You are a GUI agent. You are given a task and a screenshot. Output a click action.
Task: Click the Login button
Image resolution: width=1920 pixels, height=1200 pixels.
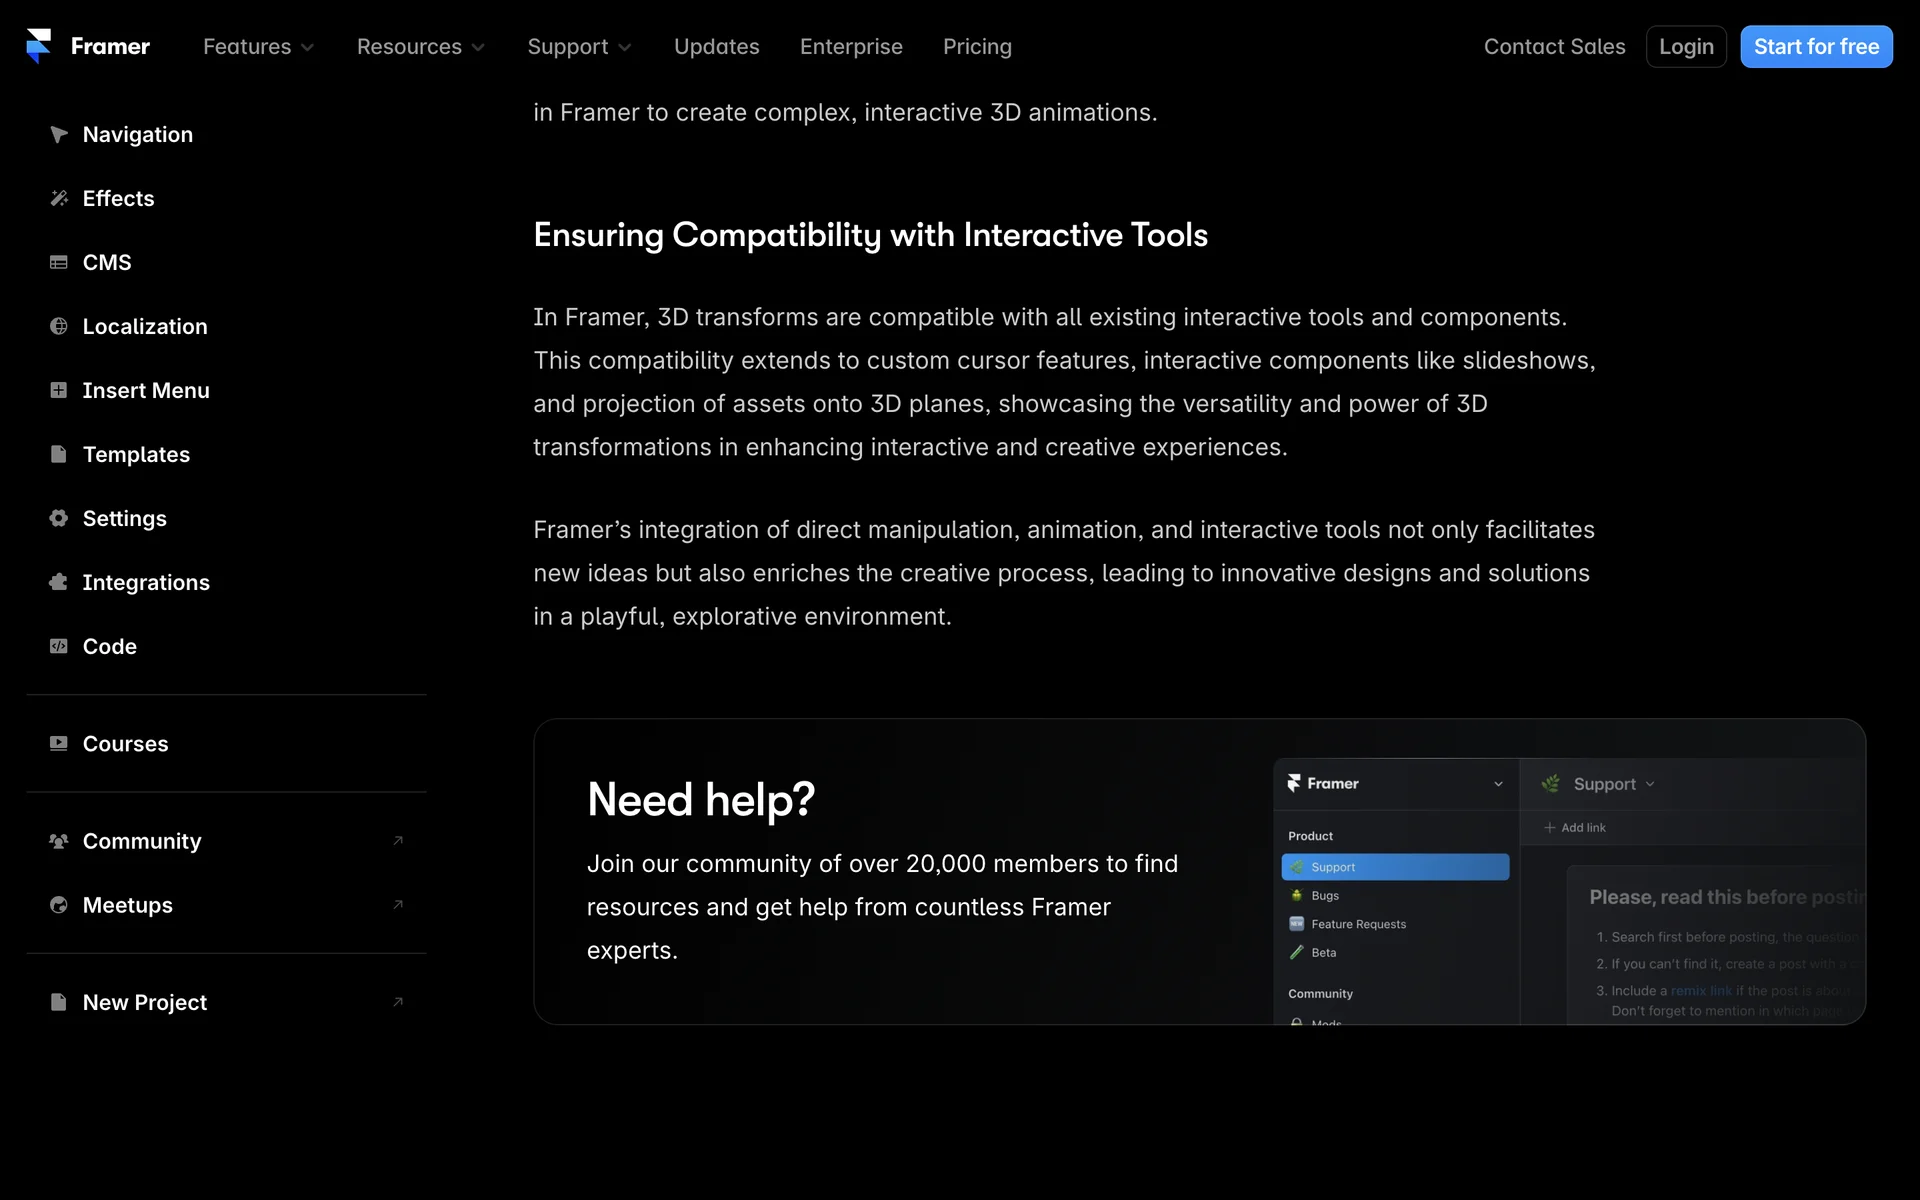pos(1685,47)
